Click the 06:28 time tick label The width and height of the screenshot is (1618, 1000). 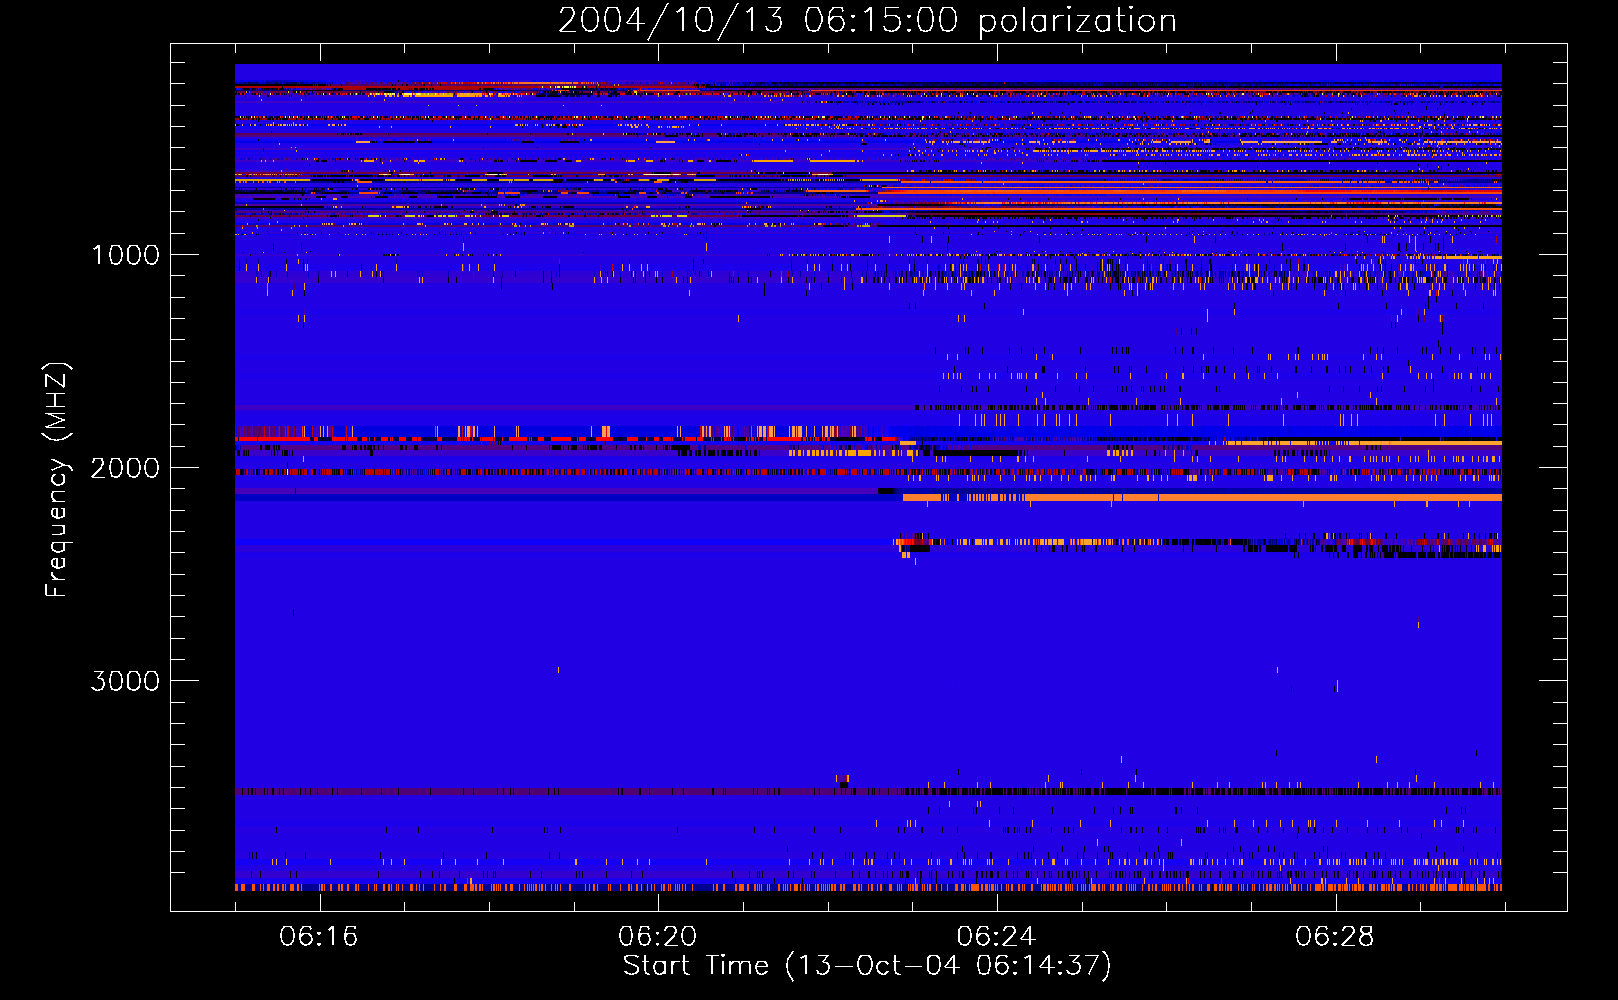[1334, 937]
